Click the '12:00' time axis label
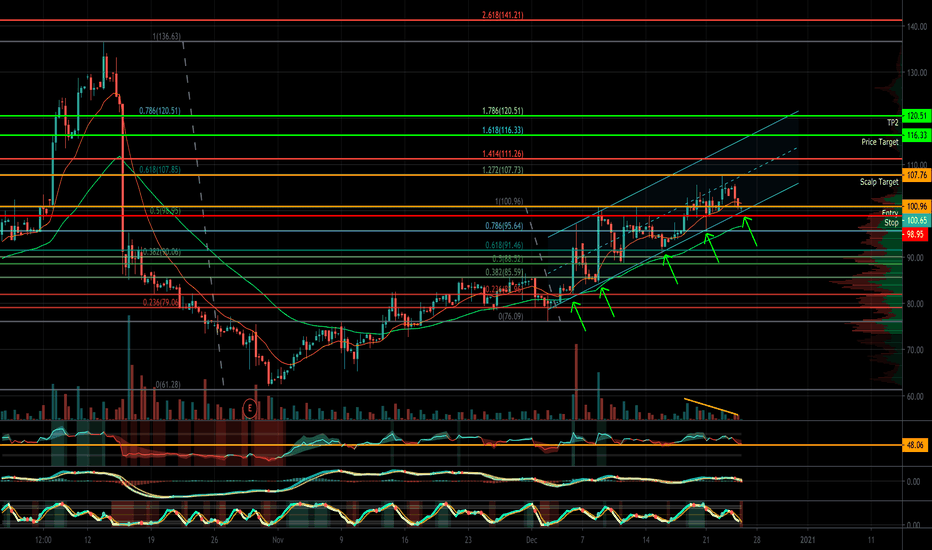This screenshot has height=550, width=932. point(43,540)
